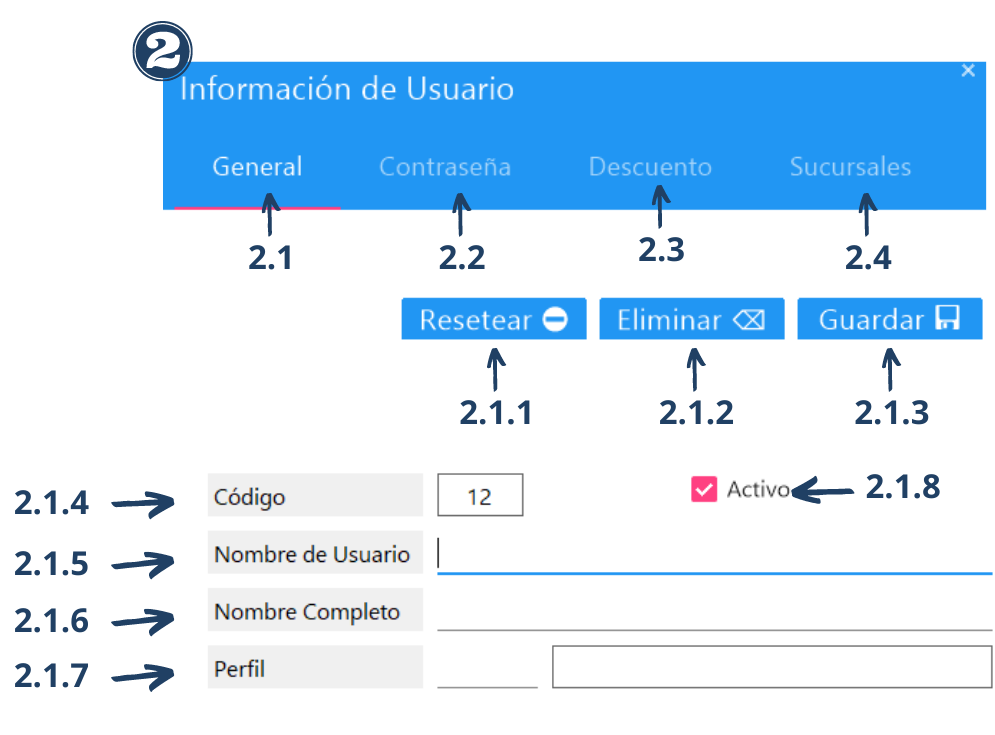Close the Información de Usuario dialog
This screenshot has width=995, height=735.
click(967, 71)
